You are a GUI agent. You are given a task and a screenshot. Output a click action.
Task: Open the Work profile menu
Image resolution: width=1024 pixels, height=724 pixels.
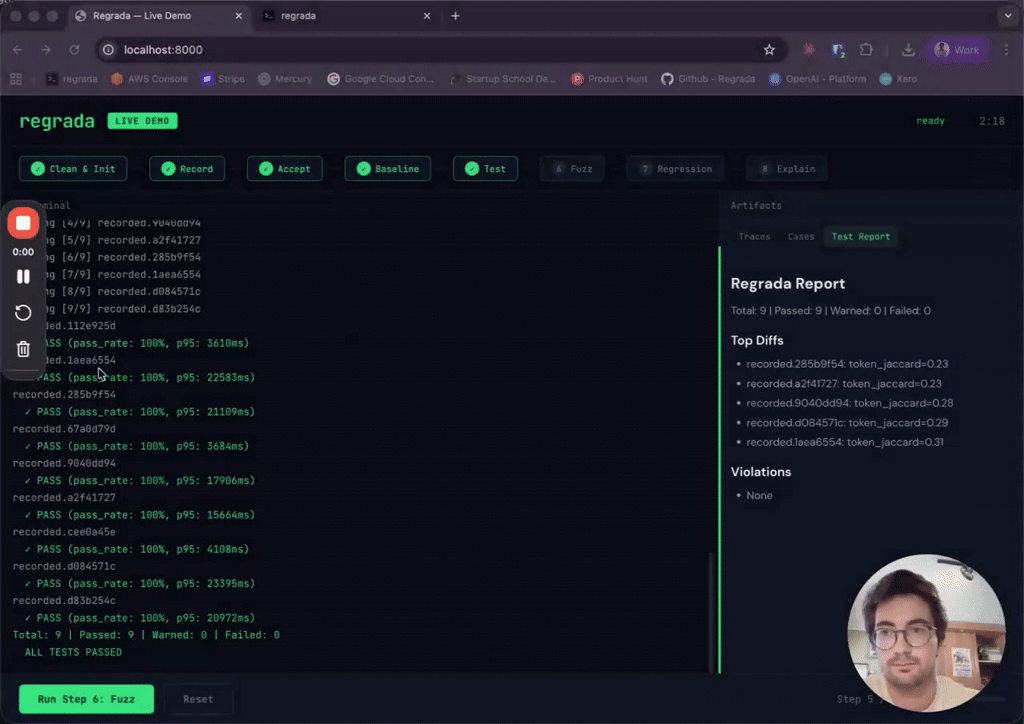click(x=957, y=50)
